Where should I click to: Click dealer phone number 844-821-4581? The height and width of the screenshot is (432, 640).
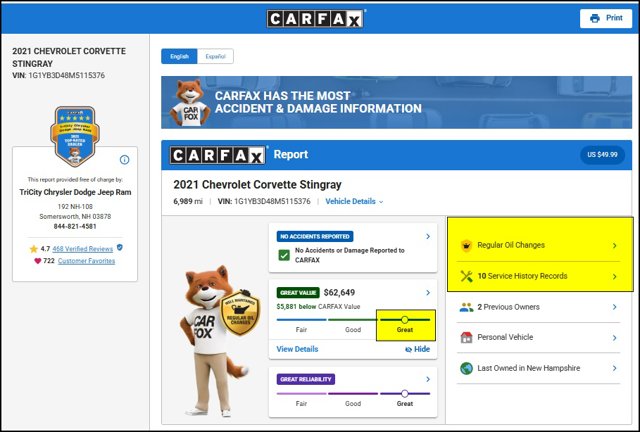[75, 226]
